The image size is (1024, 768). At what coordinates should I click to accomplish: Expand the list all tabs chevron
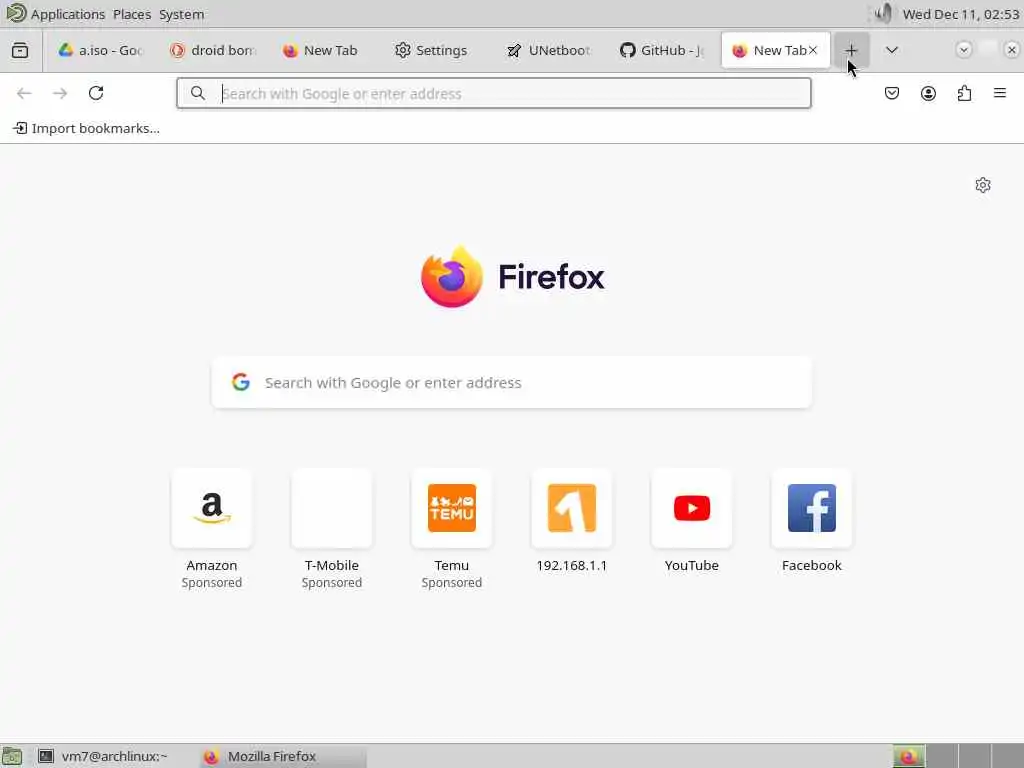[891, 50]
